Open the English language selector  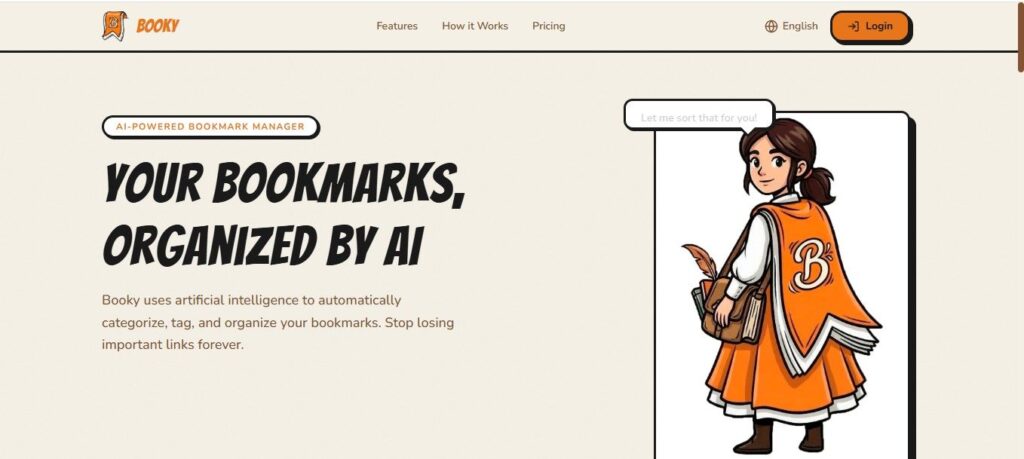click(792, 26)
